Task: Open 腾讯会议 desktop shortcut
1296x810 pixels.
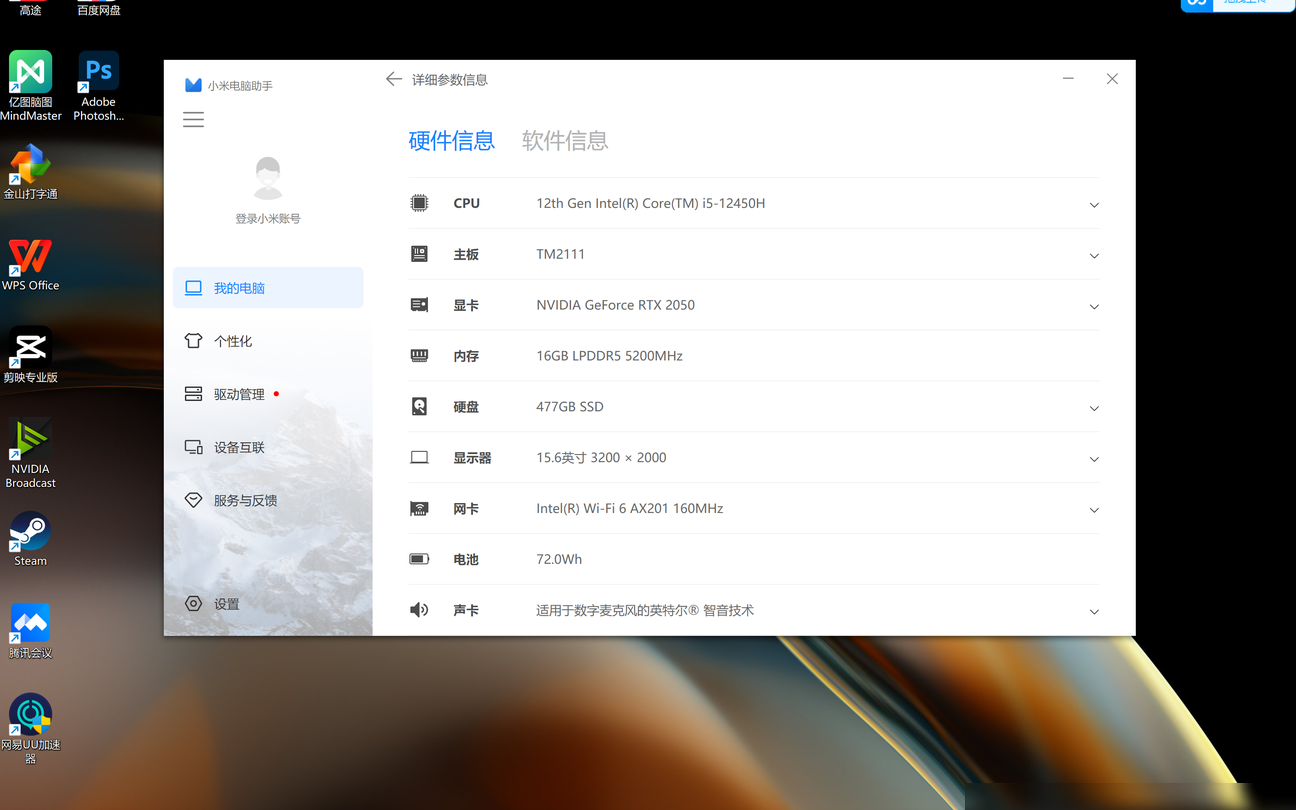Action: tap(30, 631)
